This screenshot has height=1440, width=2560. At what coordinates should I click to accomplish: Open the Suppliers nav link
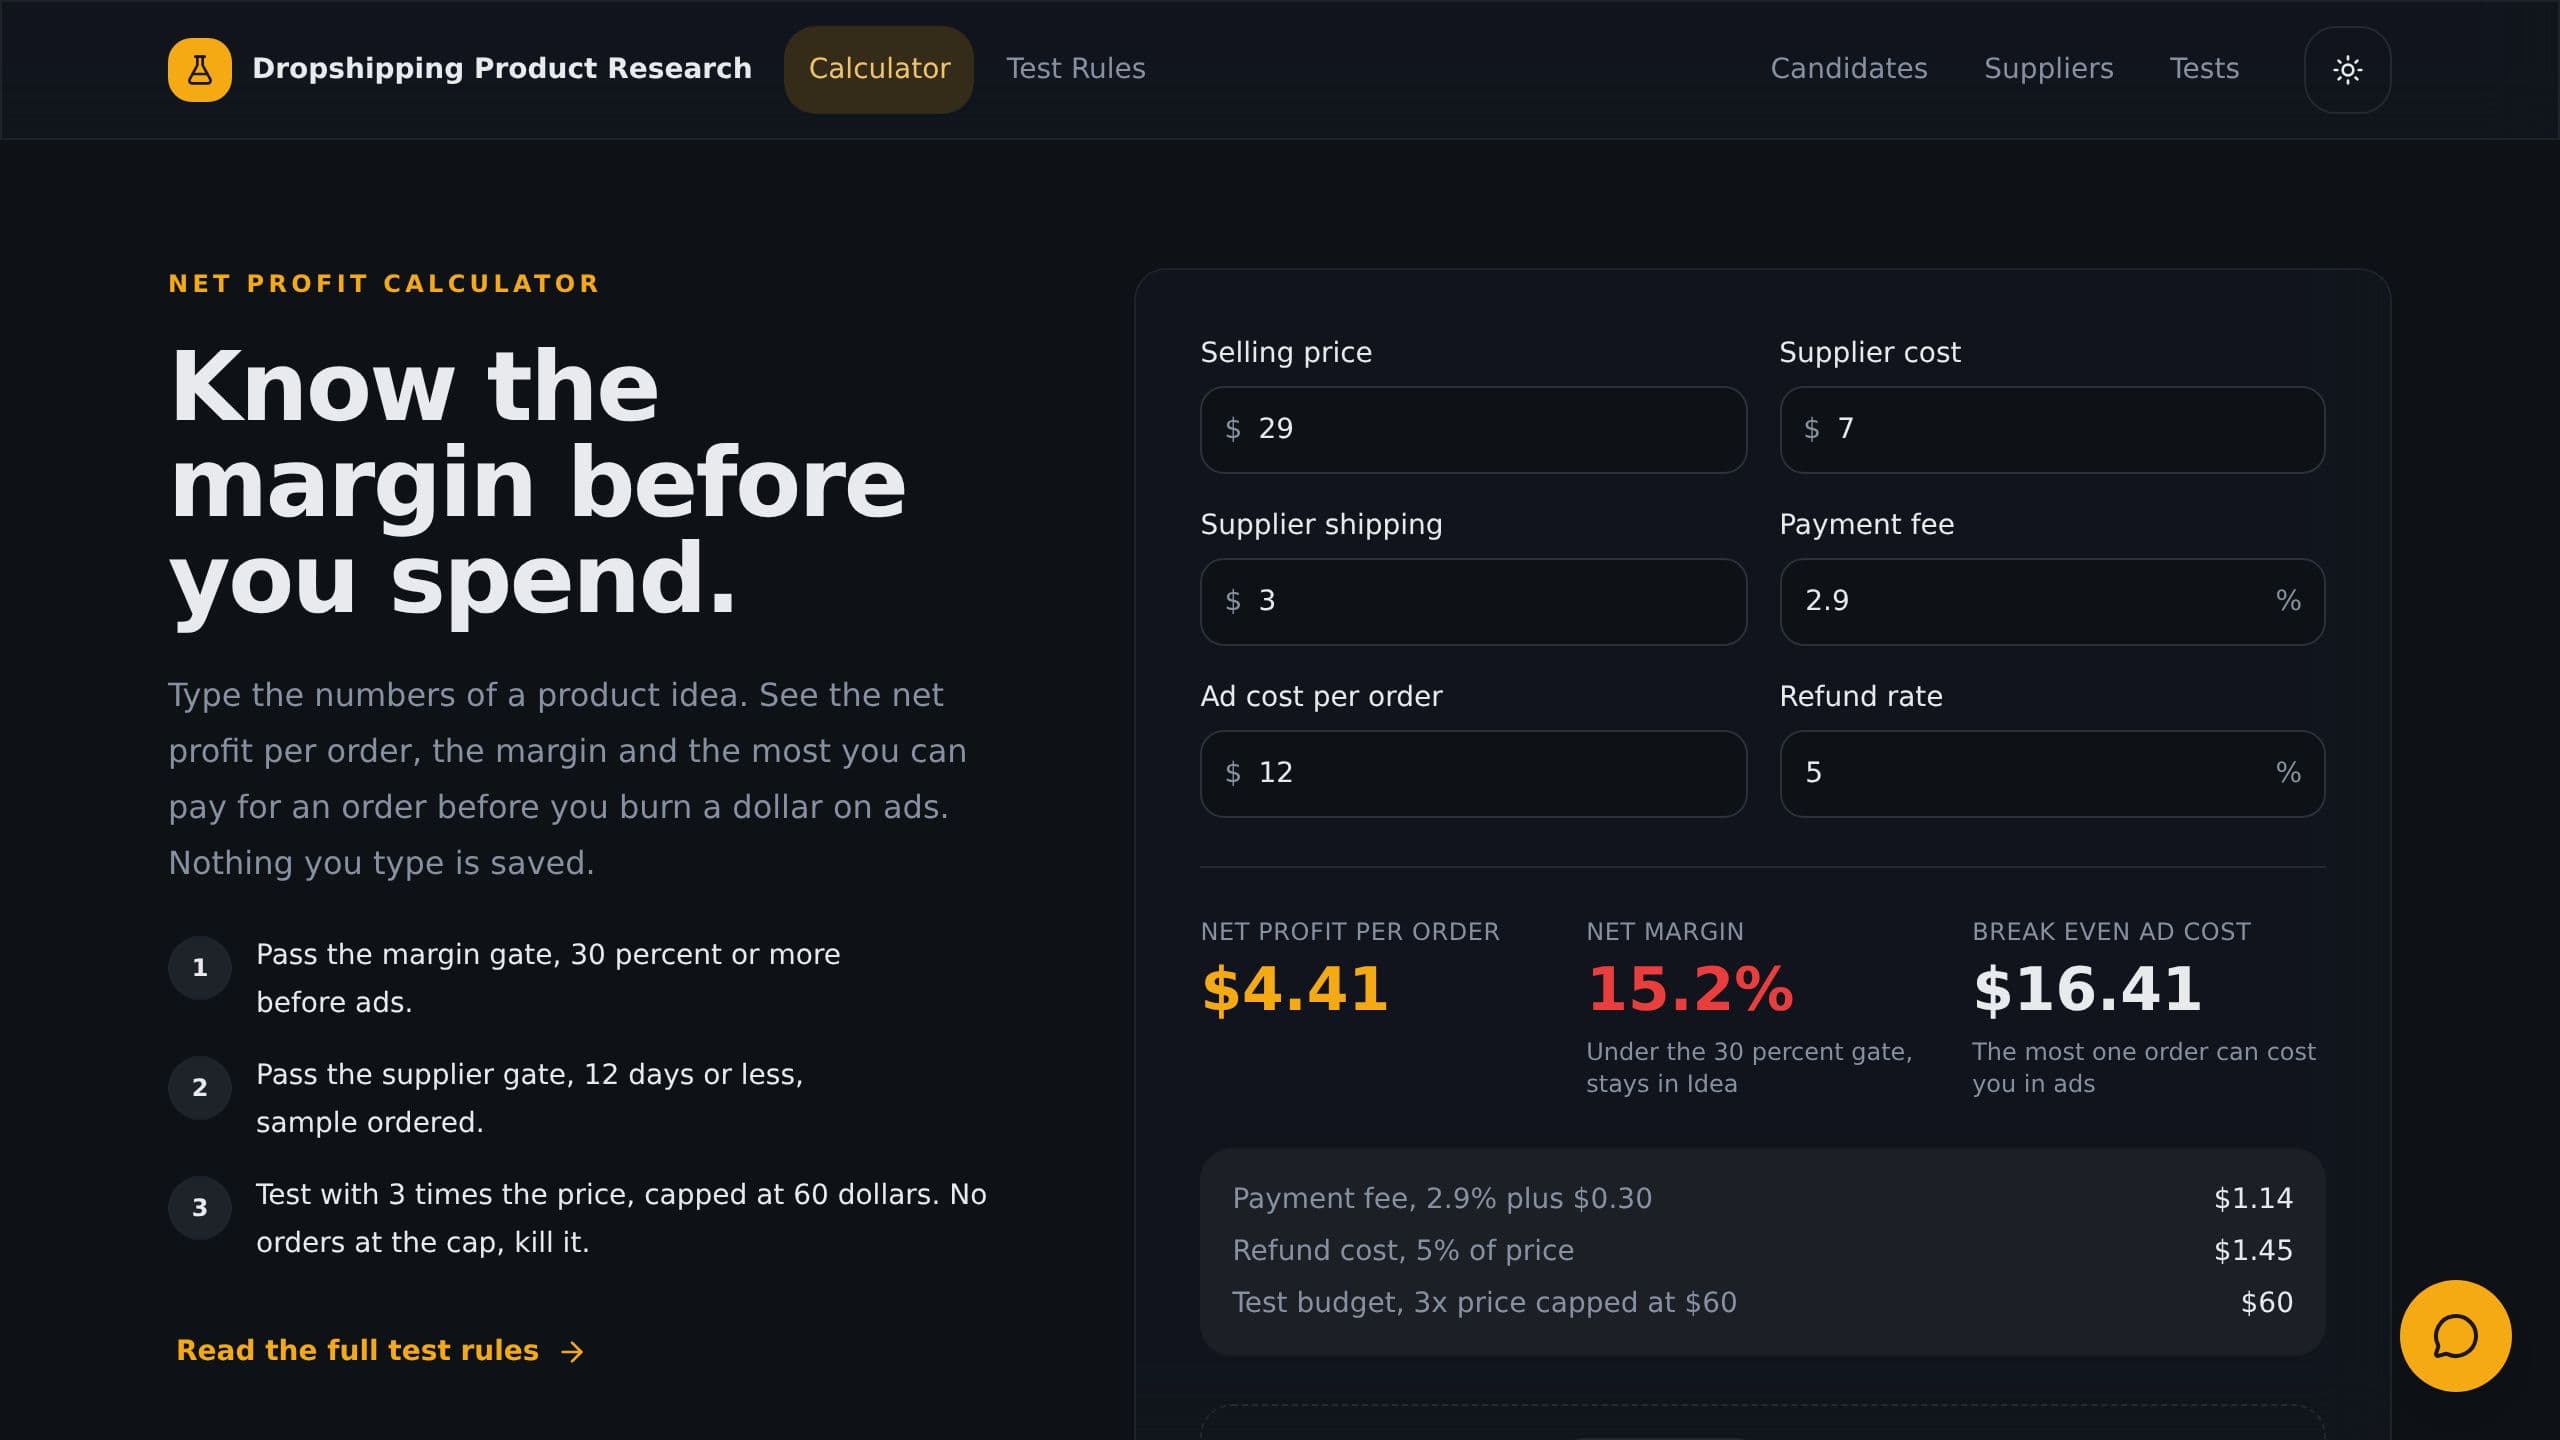(2048, 69)
